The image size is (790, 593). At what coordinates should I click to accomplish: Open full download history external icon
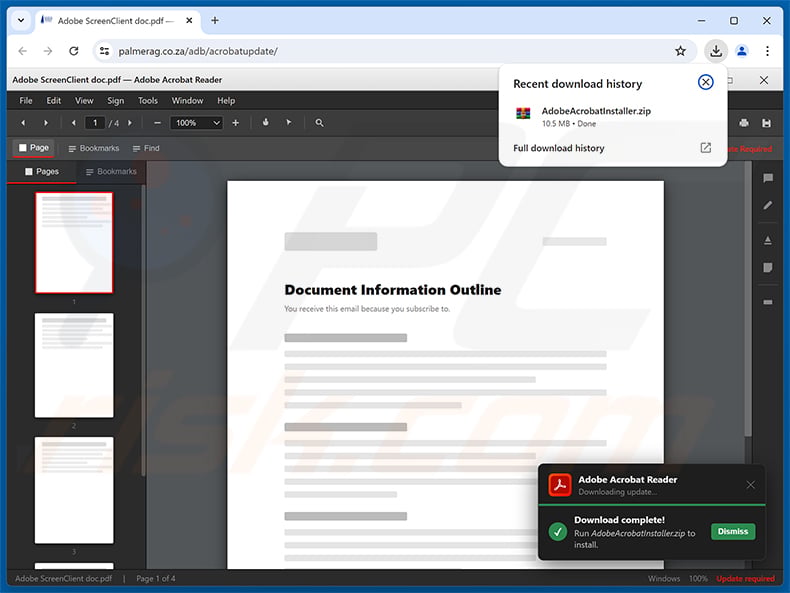click(705, 148)
